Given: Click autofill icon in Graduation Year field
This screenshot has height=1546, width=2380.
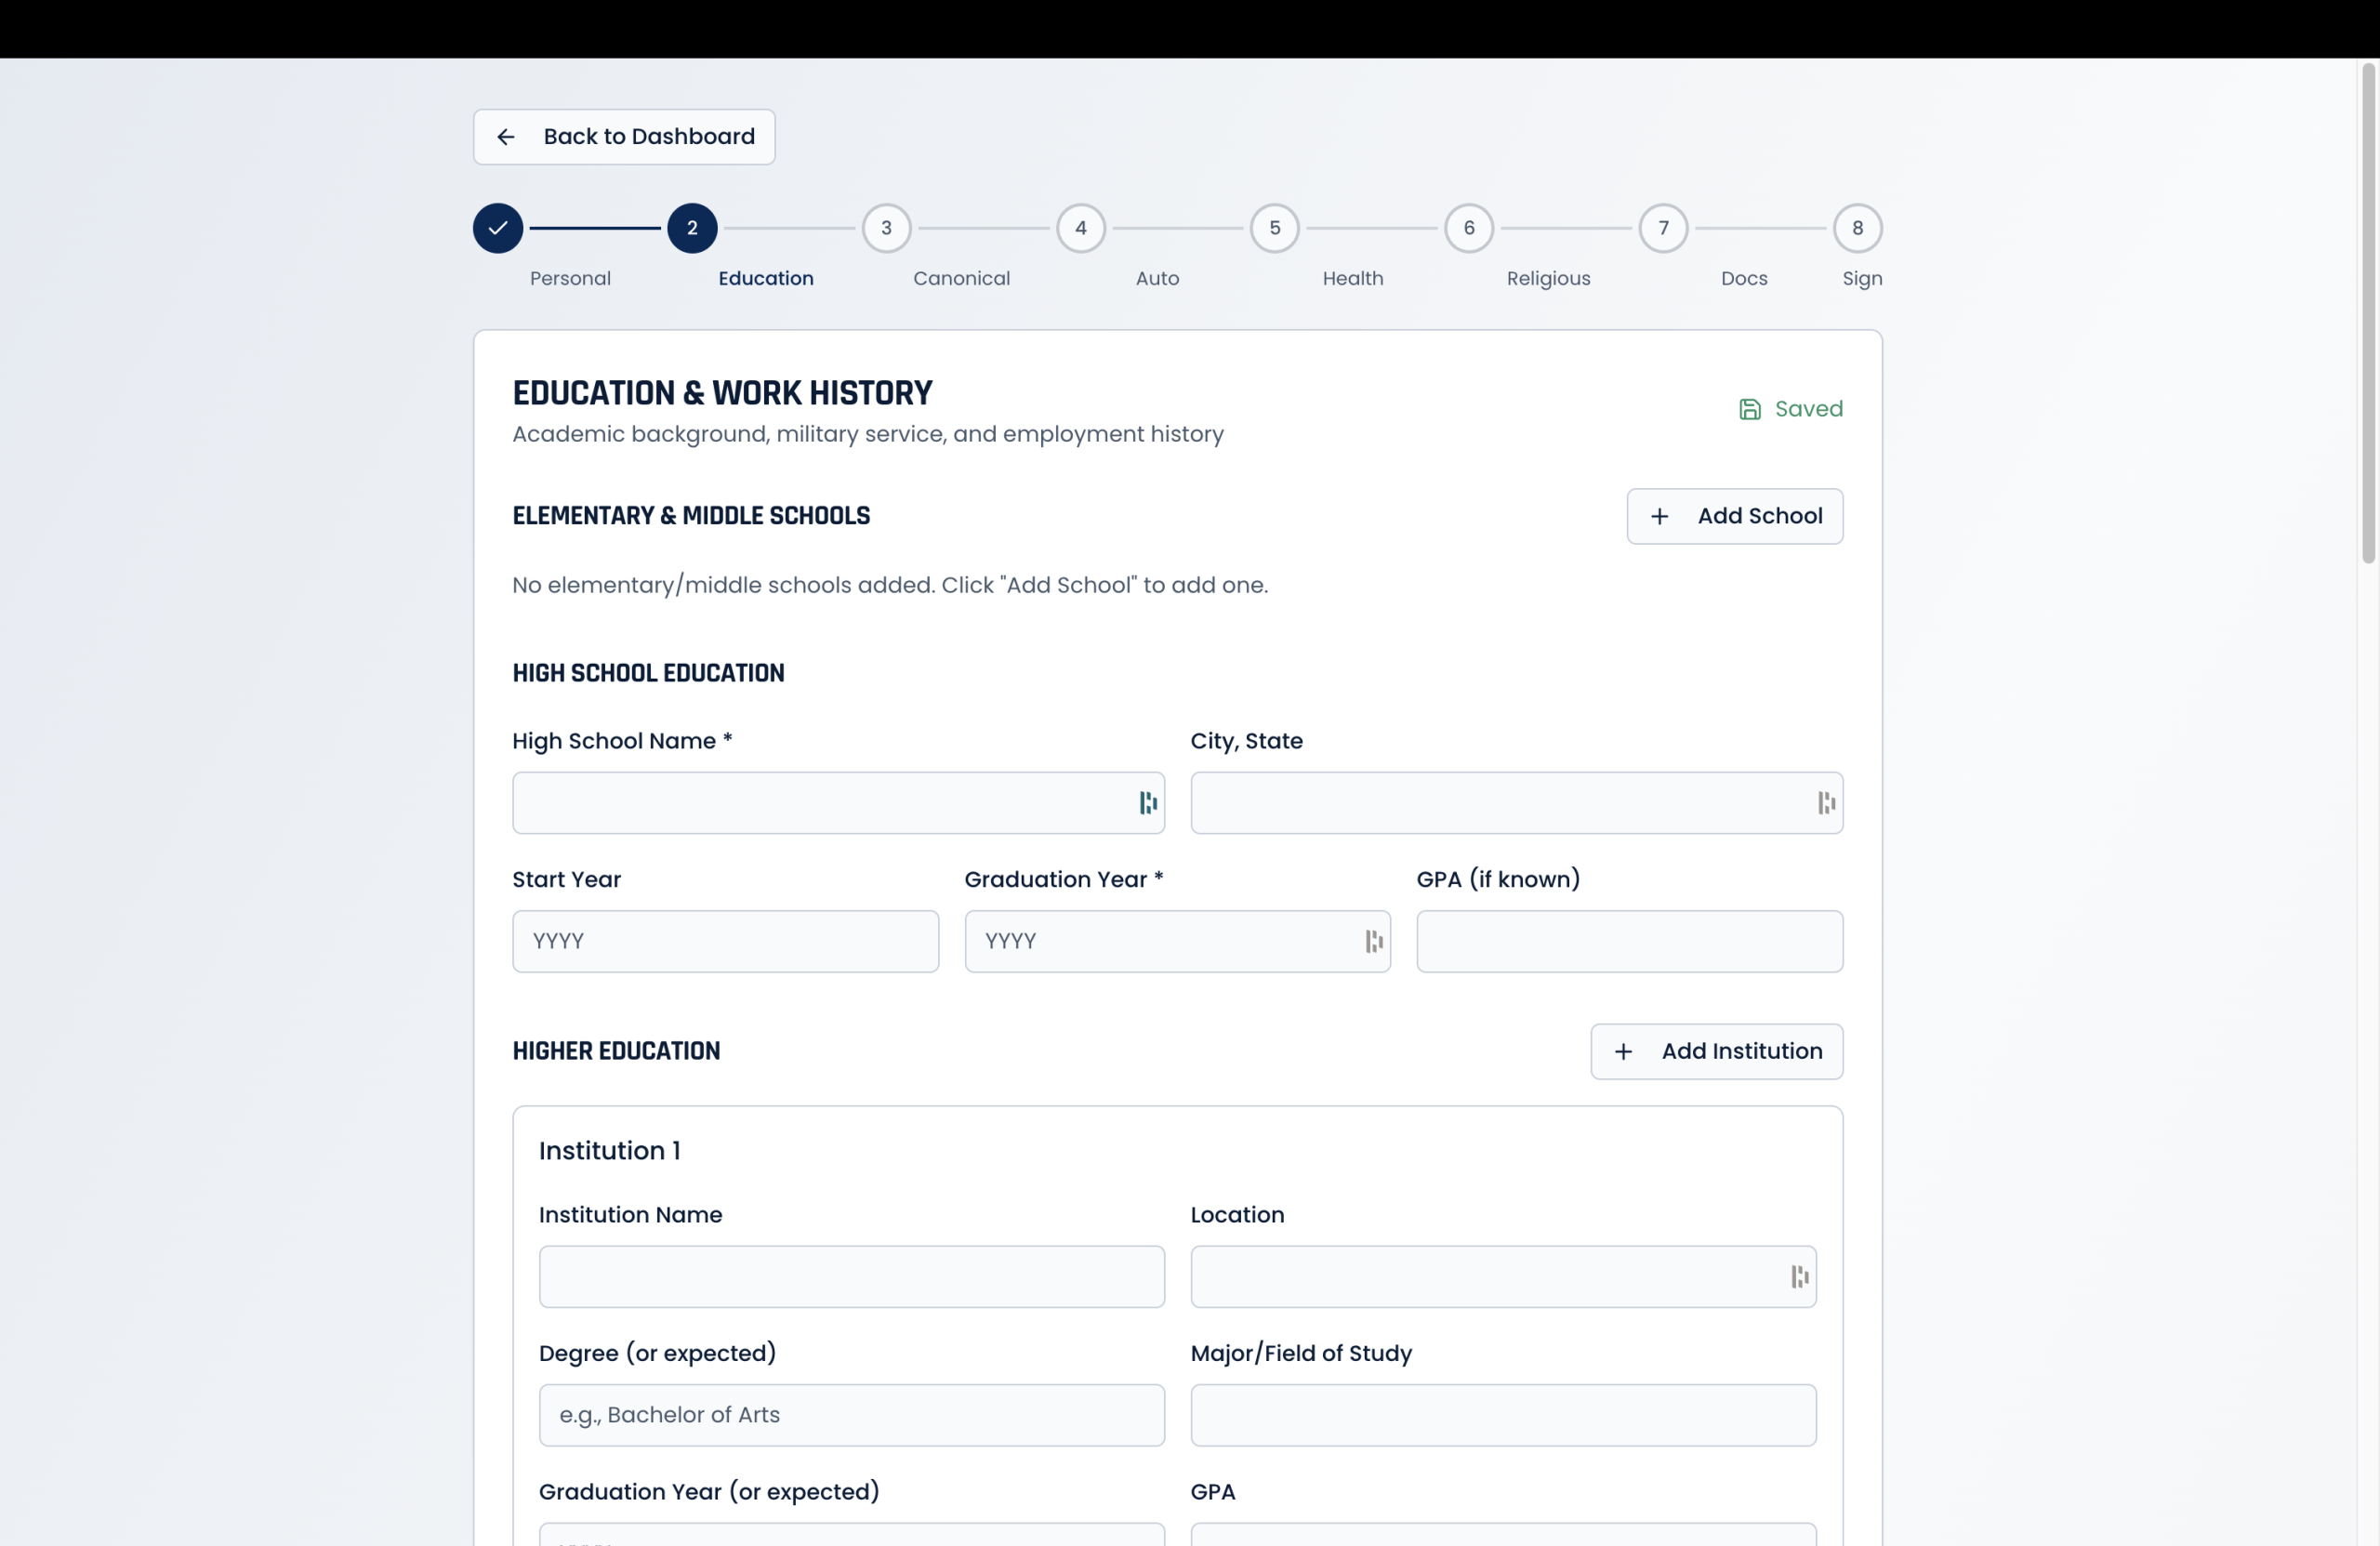Looking at the screenshot, I should pos(1374,941).
